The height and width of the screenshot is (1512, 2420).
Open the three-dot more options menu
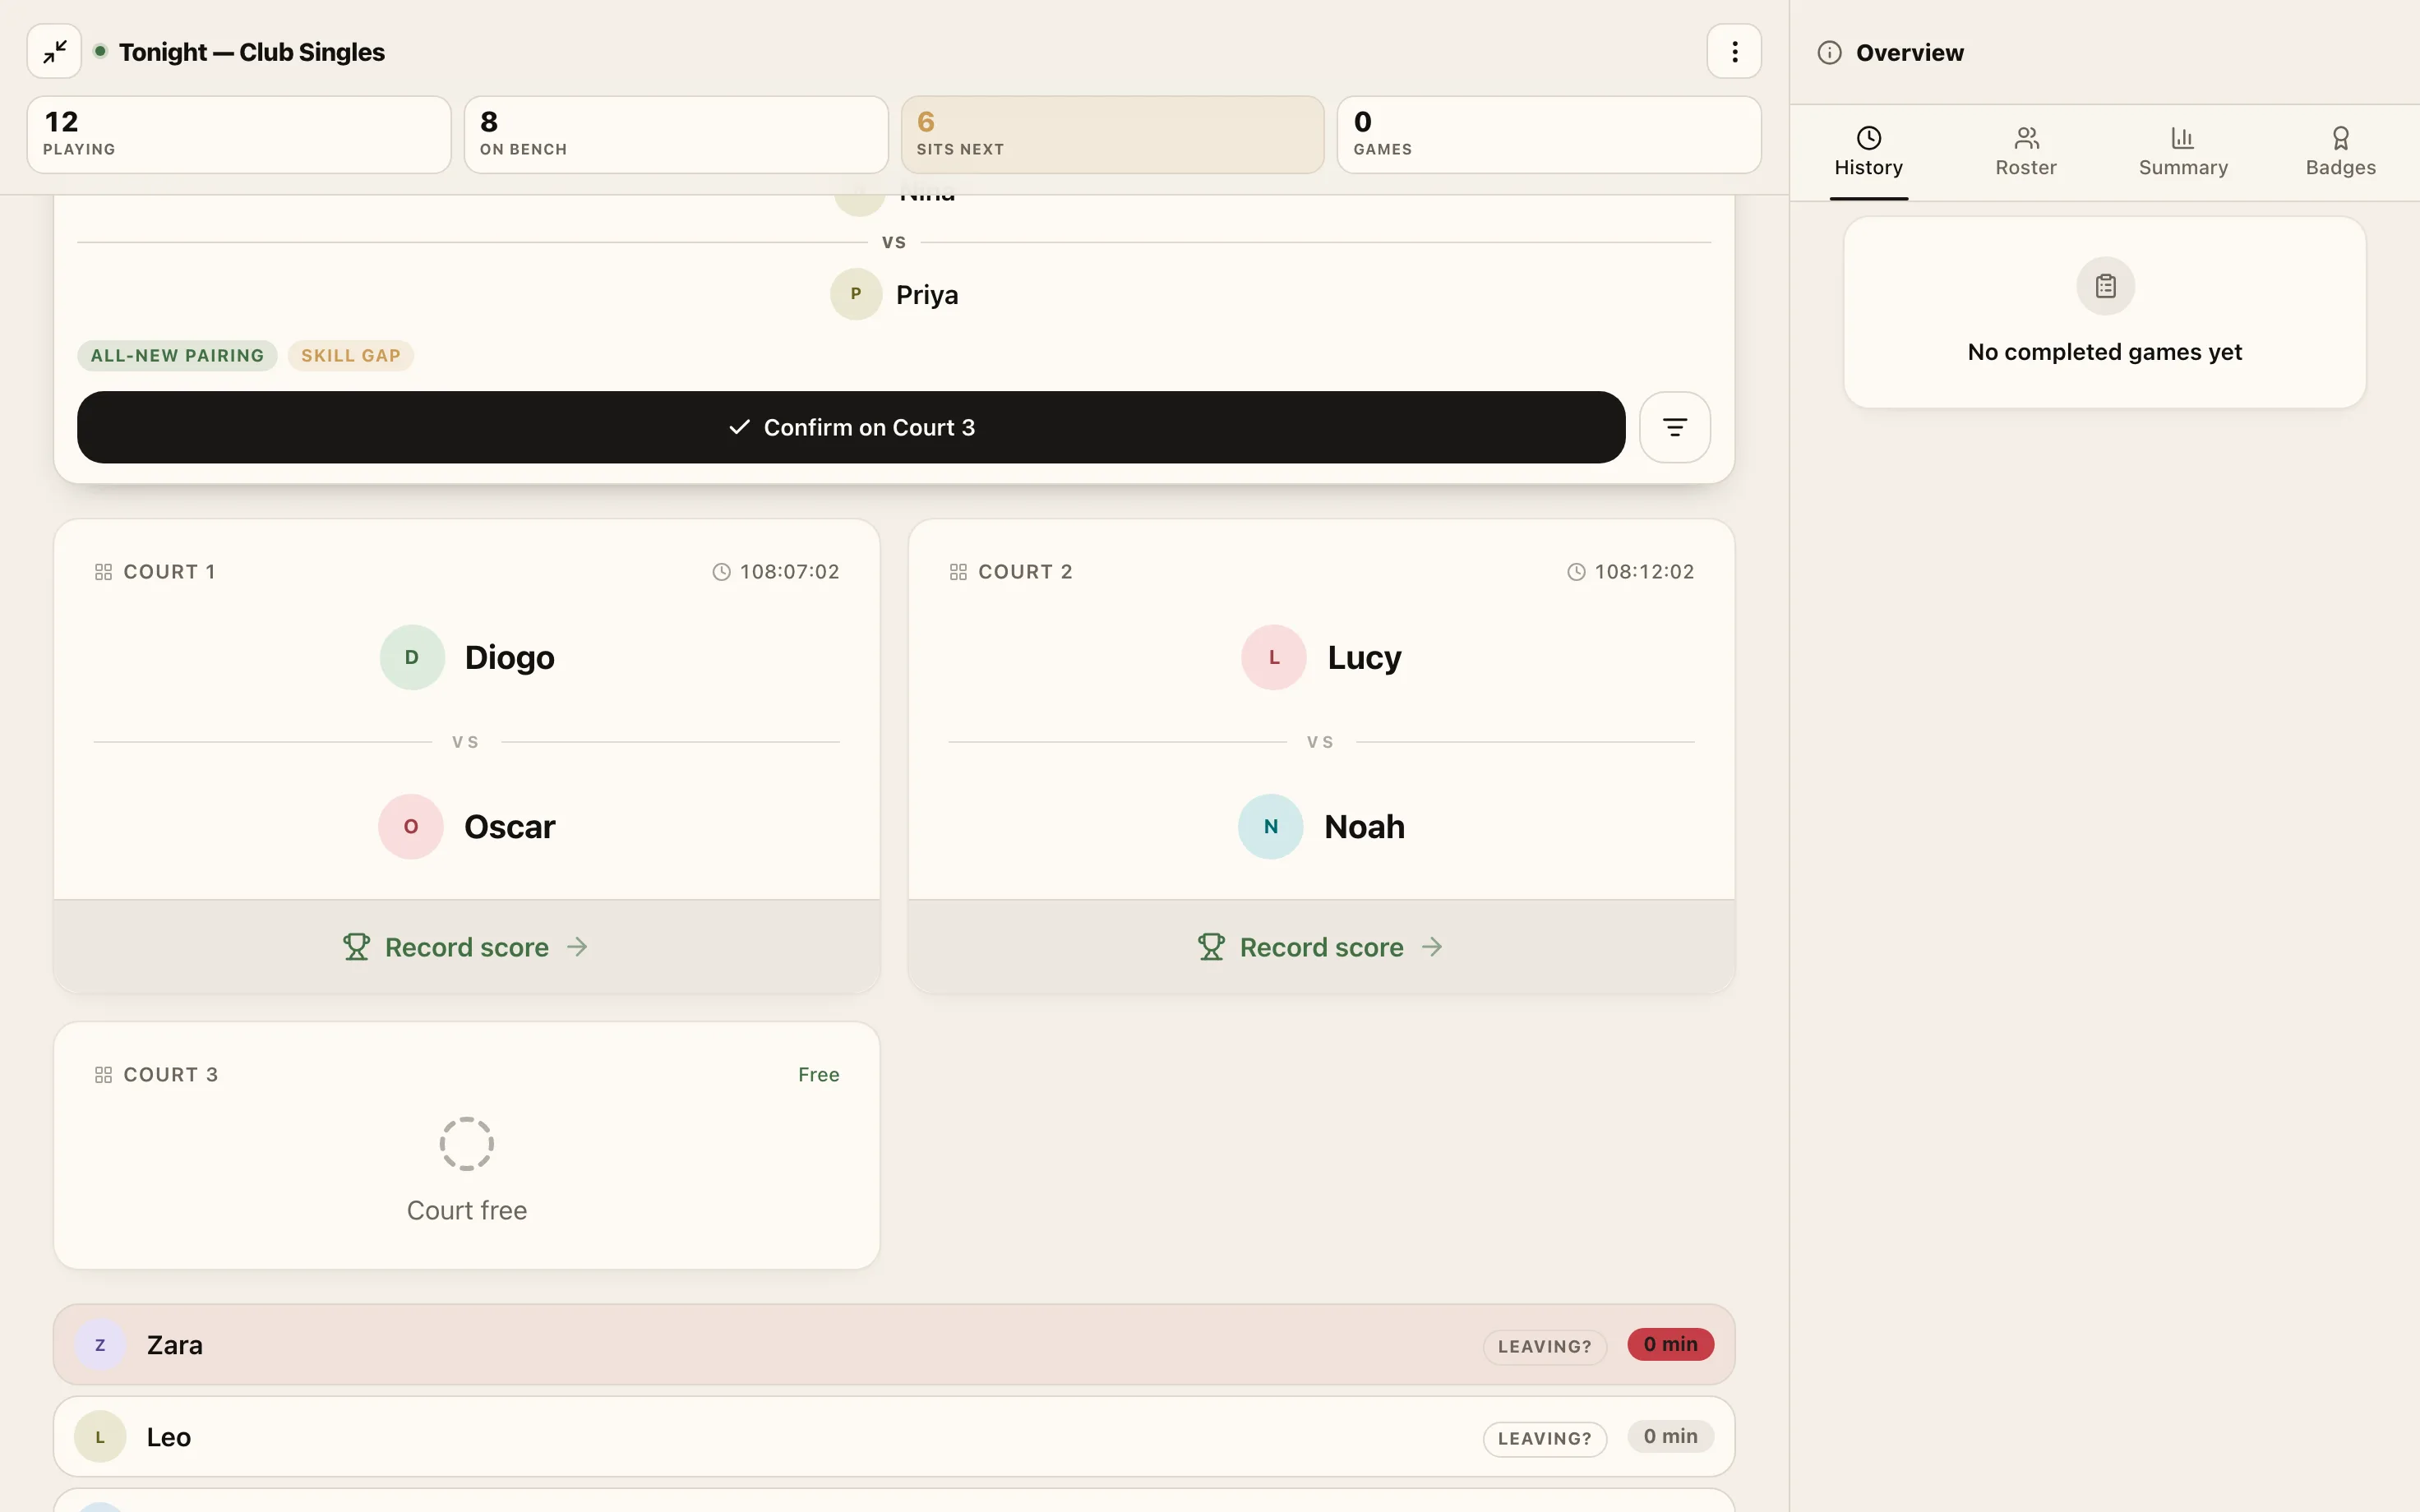tap(1734, 51)
